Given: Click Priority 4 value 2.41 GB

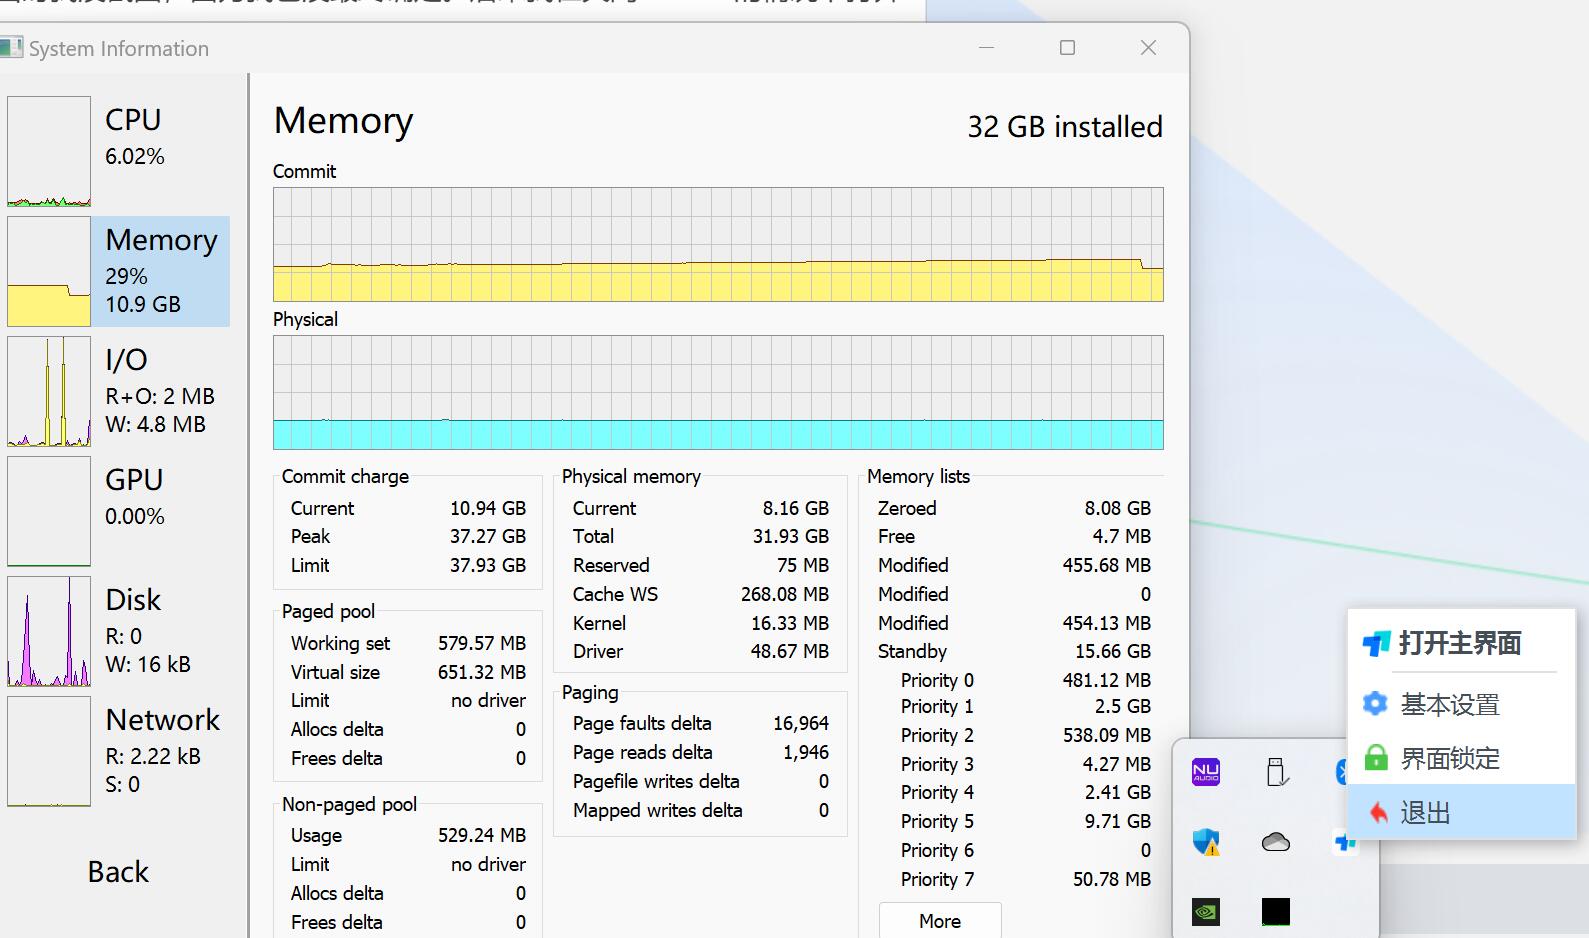Looking at the screenshot, I should 1117,793.
